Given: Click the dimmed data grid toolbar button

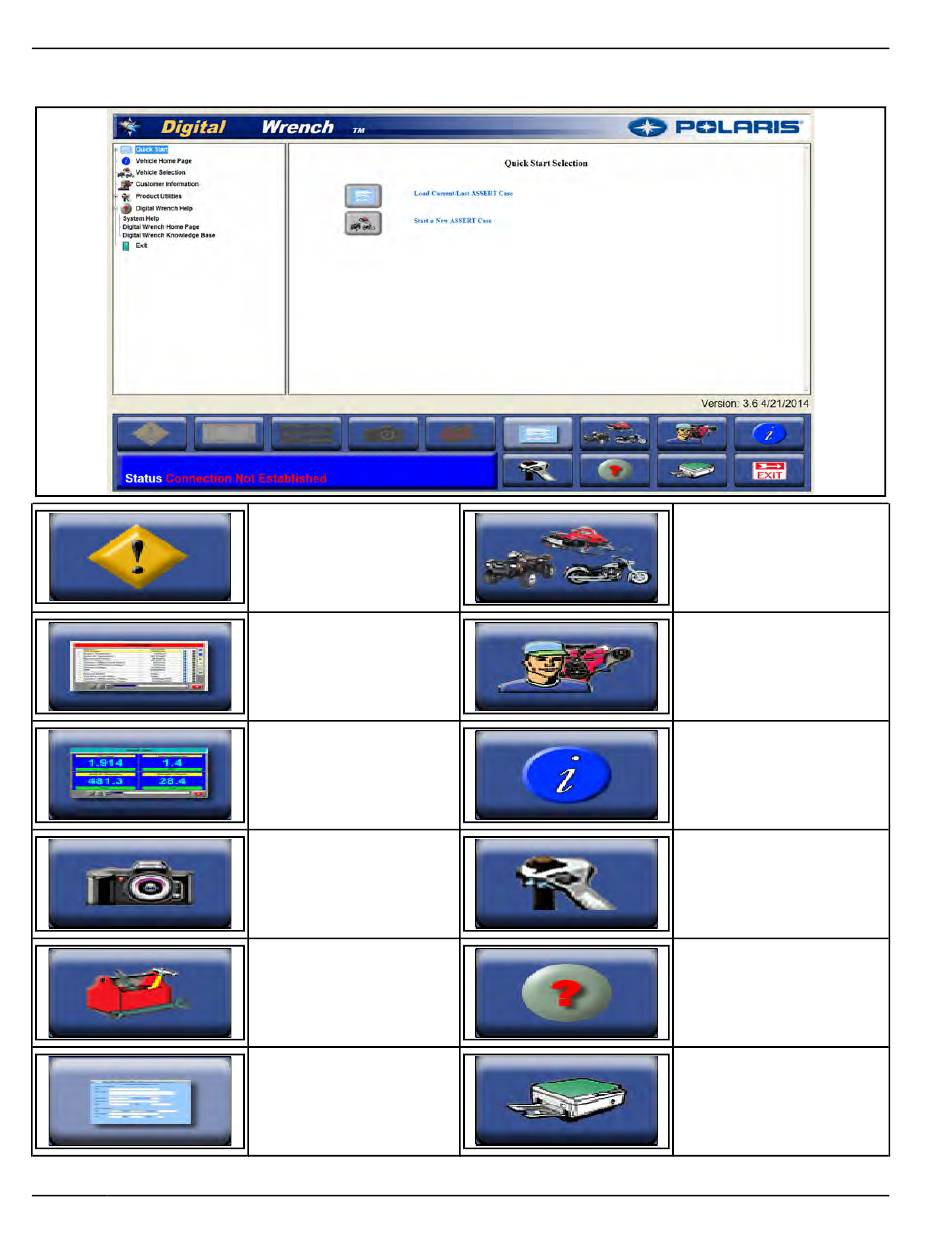Looking at the screenshot, I should [x=229, y=434].
